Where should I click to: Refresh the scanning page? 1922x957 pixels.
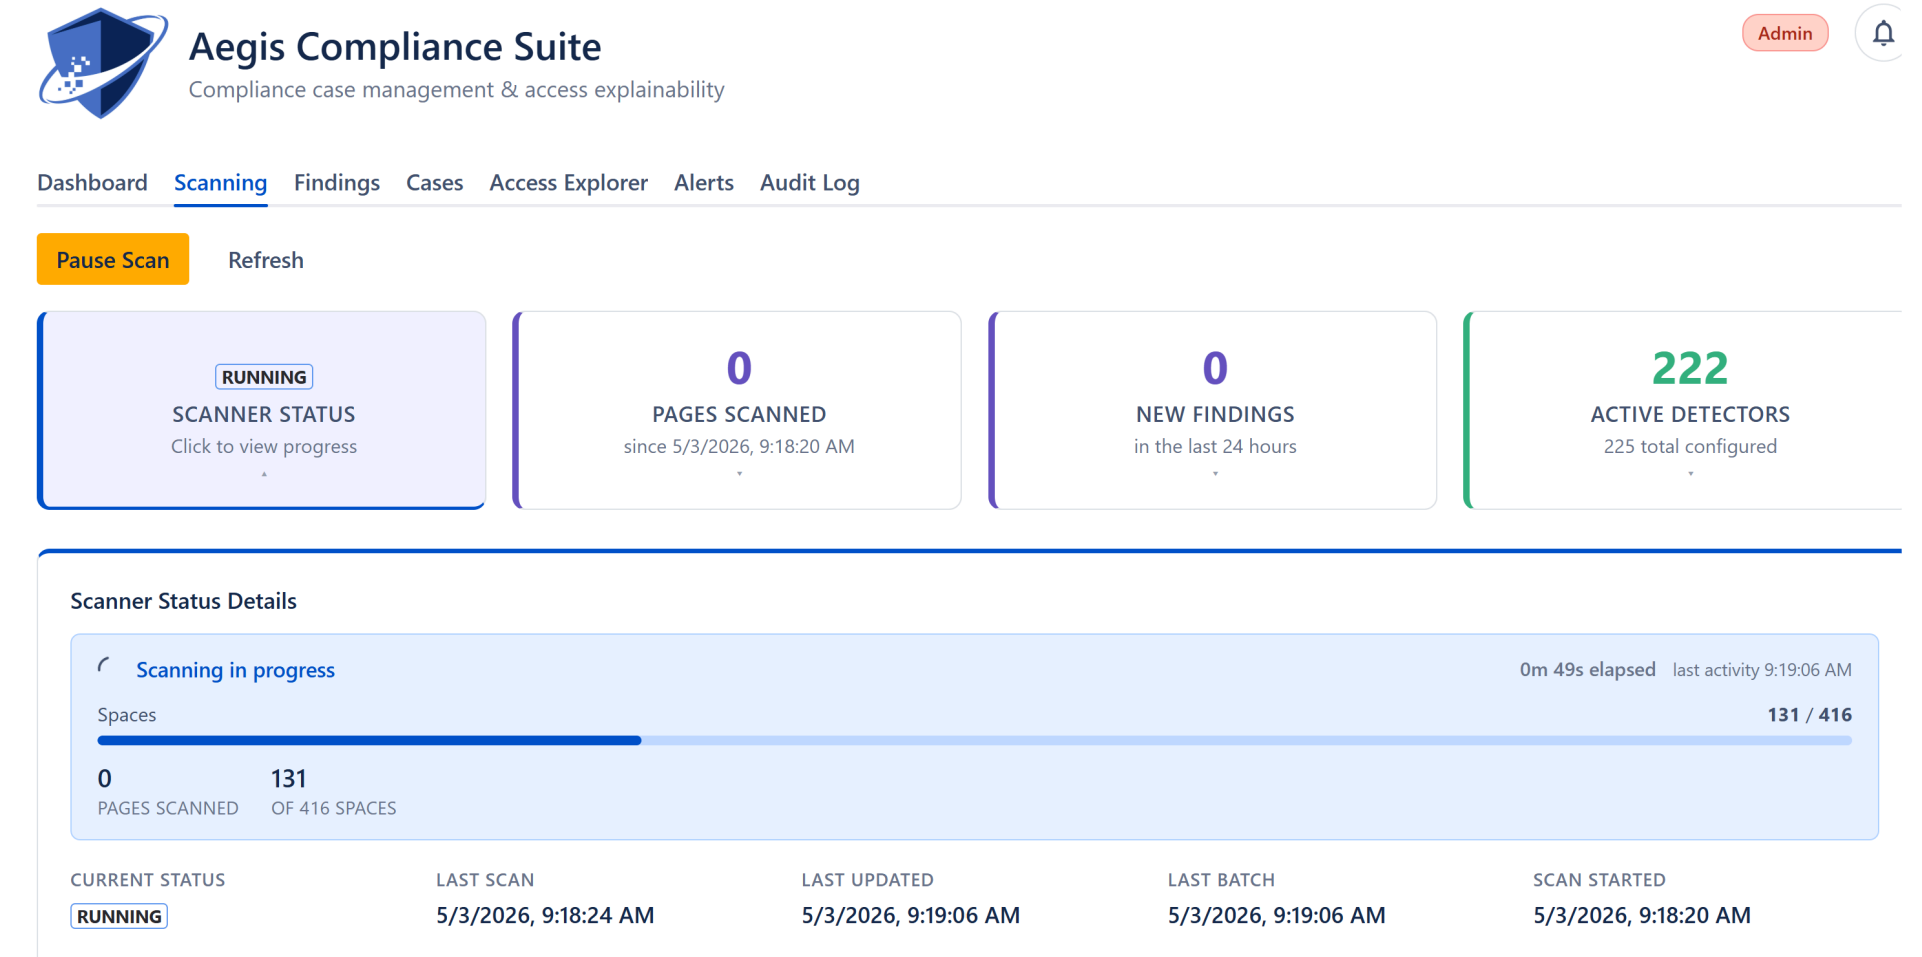point(266,260)
